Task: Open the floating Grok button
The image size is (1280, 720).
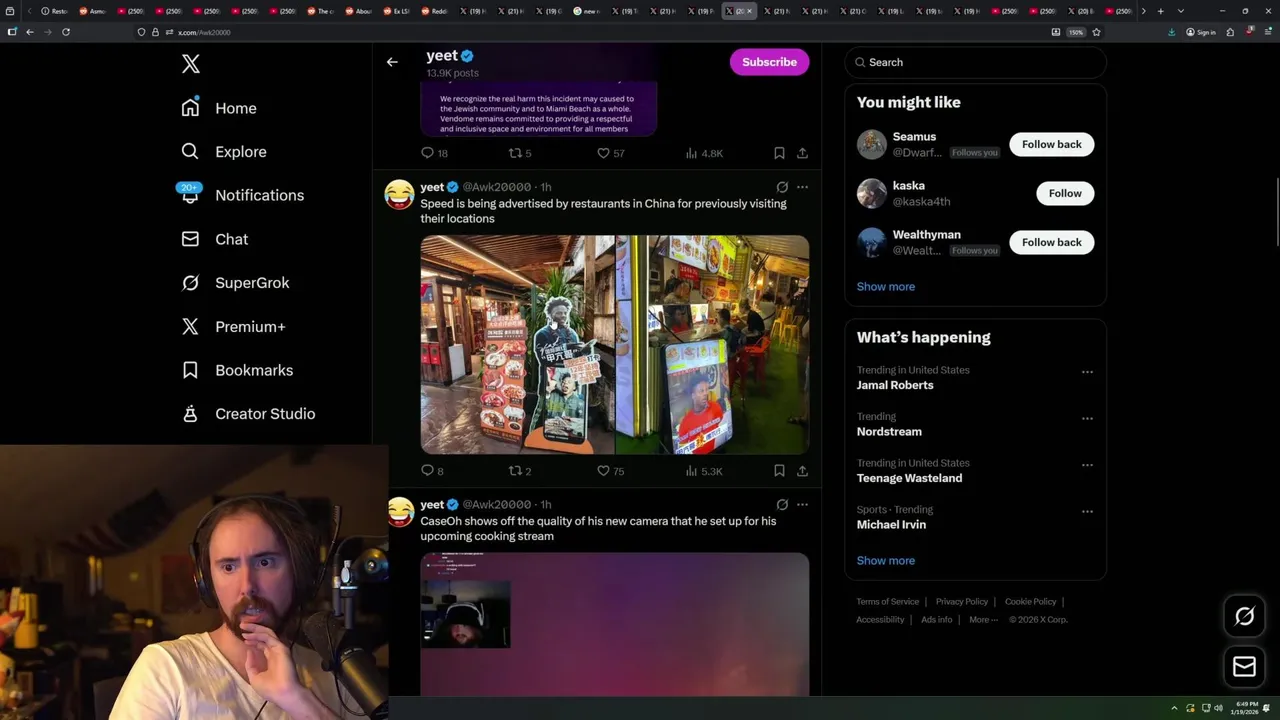Action: 1244,617
